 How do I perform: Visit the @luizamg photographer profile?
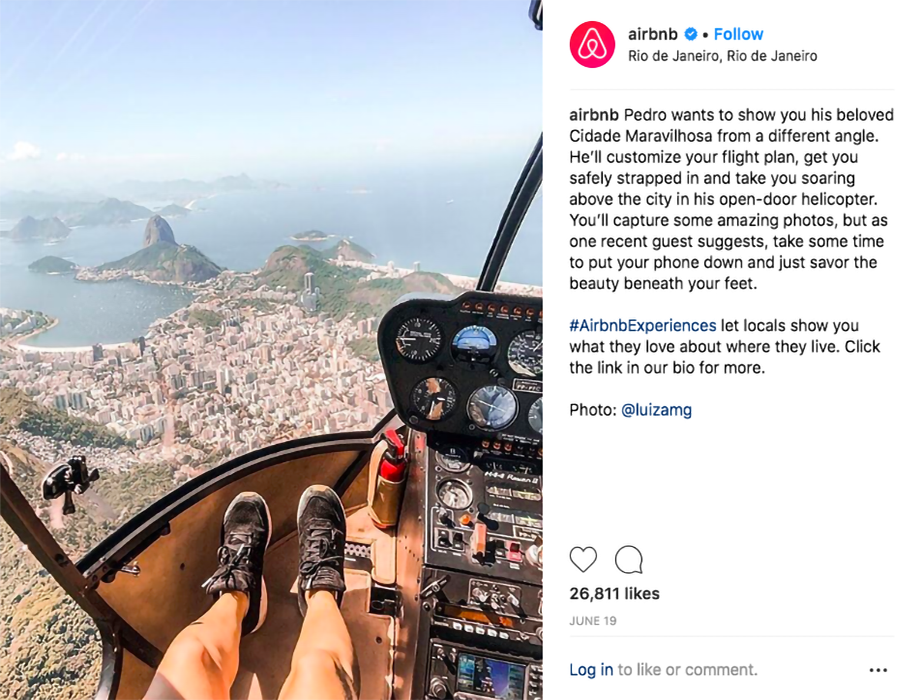(656, 410)
